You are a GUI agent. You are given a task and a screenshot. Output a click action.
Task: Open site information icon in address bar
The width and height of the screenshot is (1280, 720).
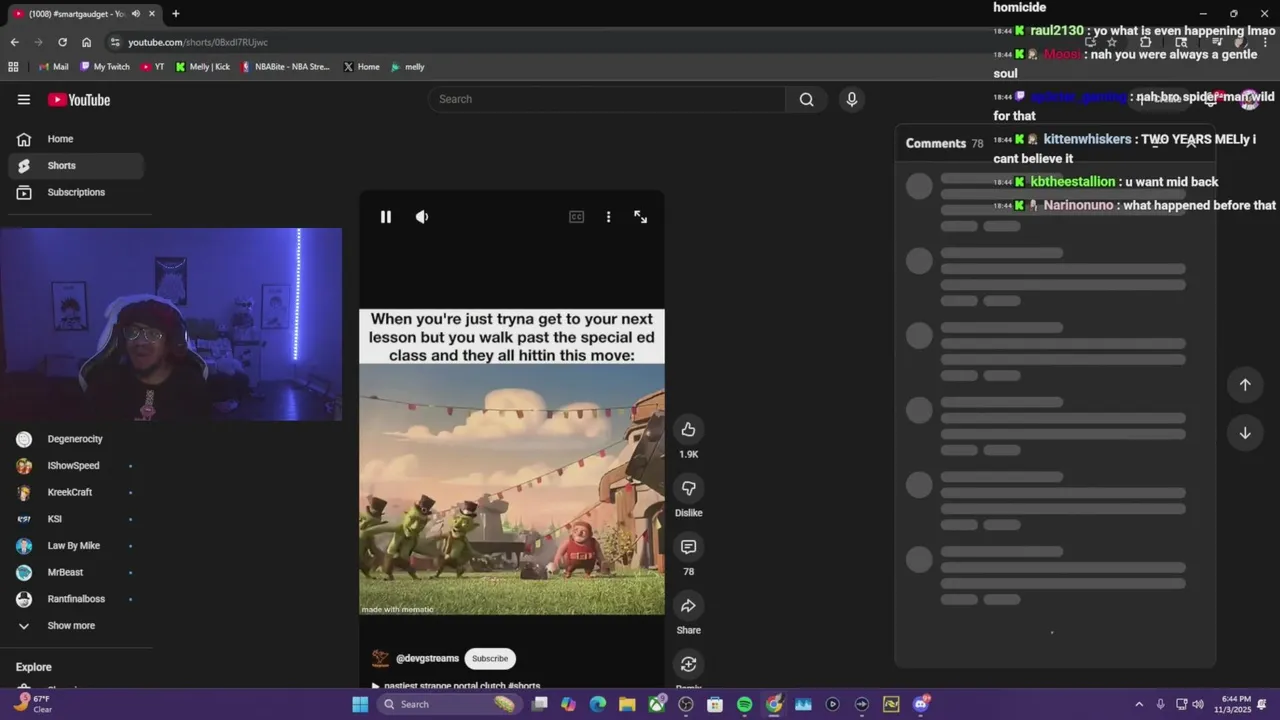[115, 42]
